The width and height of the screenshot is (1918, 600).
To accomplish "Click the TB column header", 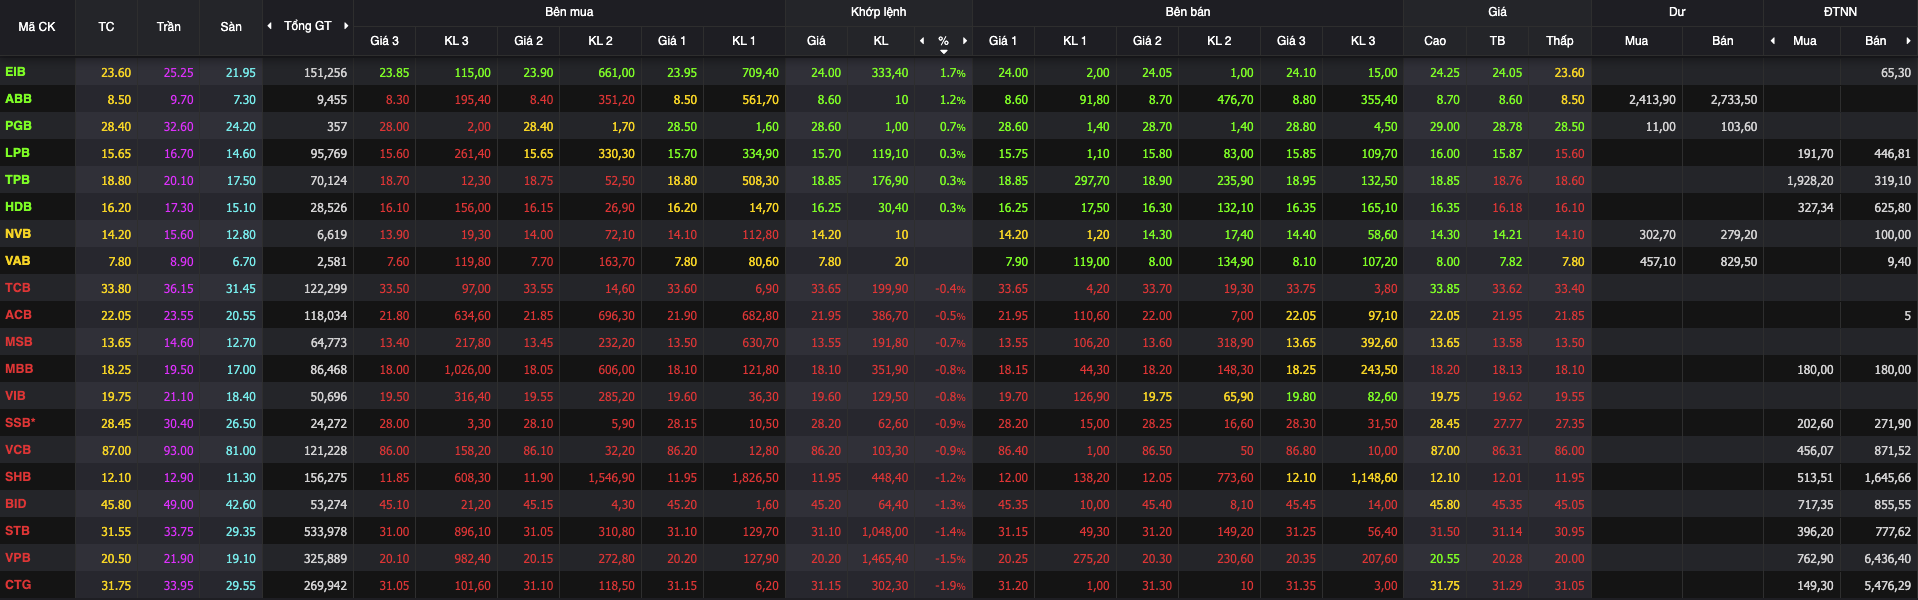I will pyautogui.click(x=1497, y=41).
